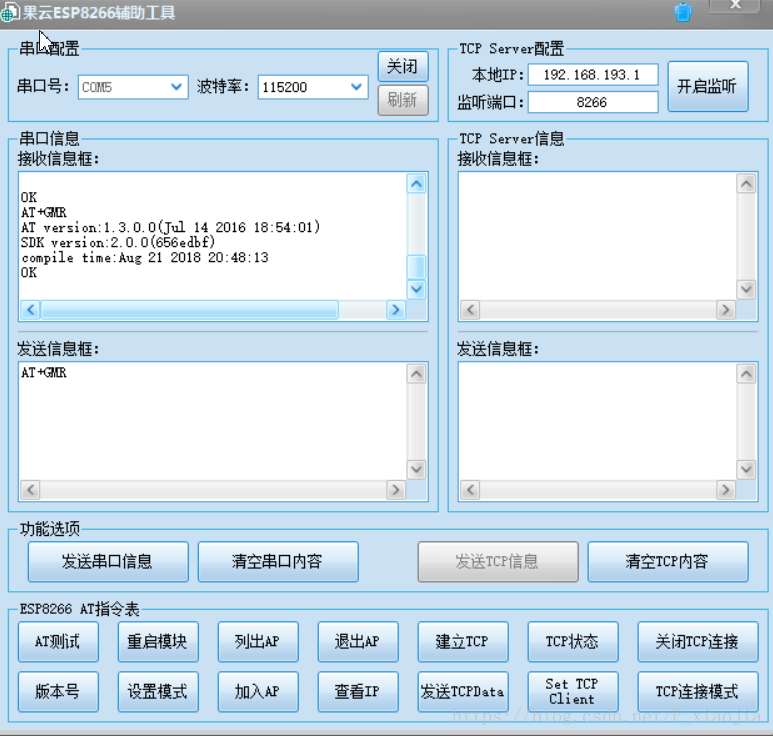Click down arrow in TCP receive box scrollbar
Image resolution: width=773 pixels, height=736 pixels.
pyautogui.click(x=746, y=289)
